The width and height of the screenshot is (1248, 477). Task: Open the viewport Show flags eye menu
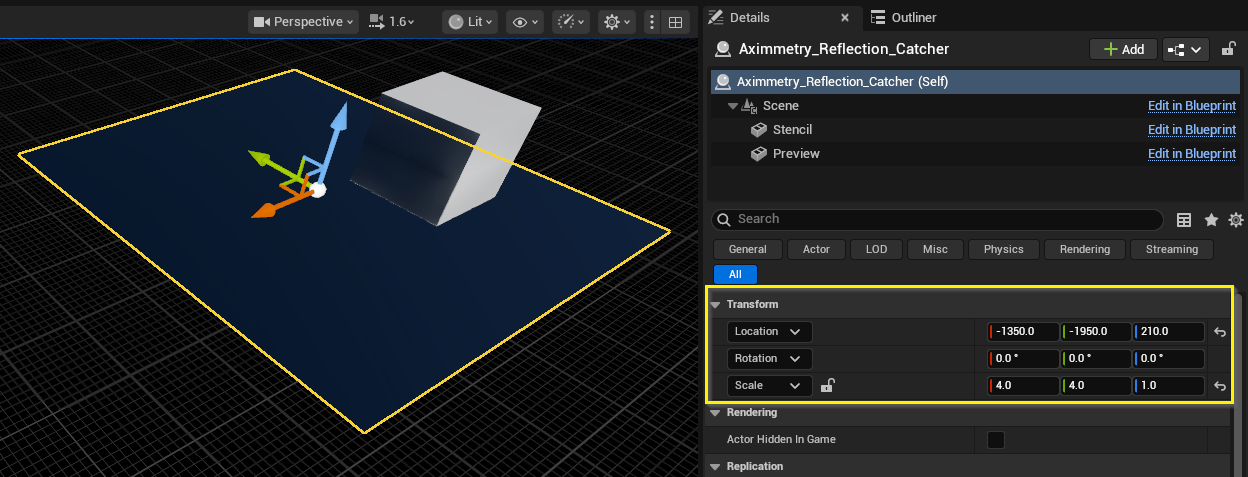pyautogui.click(x=525, y=22)
